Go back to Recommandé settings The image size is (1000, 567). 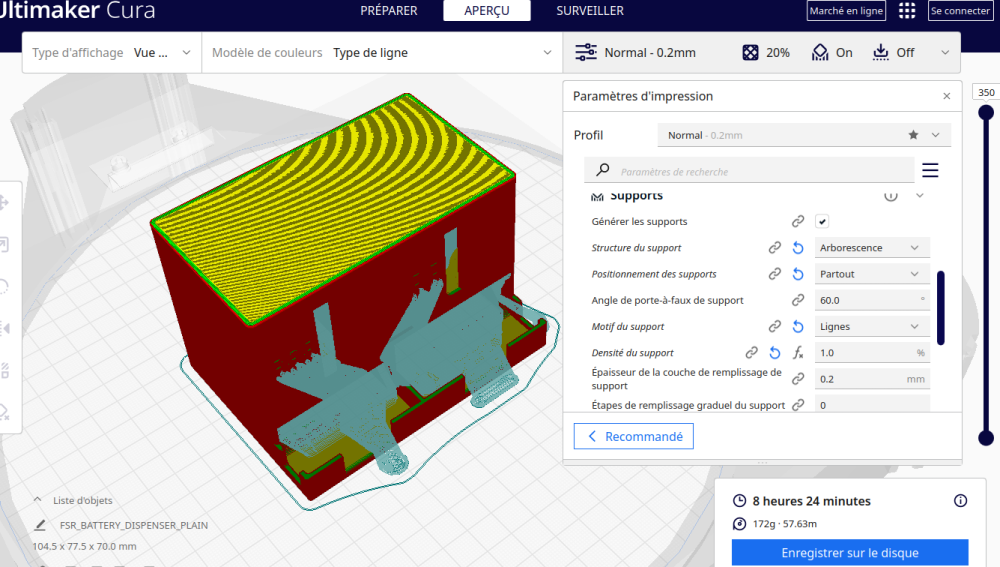click(633, 436)
